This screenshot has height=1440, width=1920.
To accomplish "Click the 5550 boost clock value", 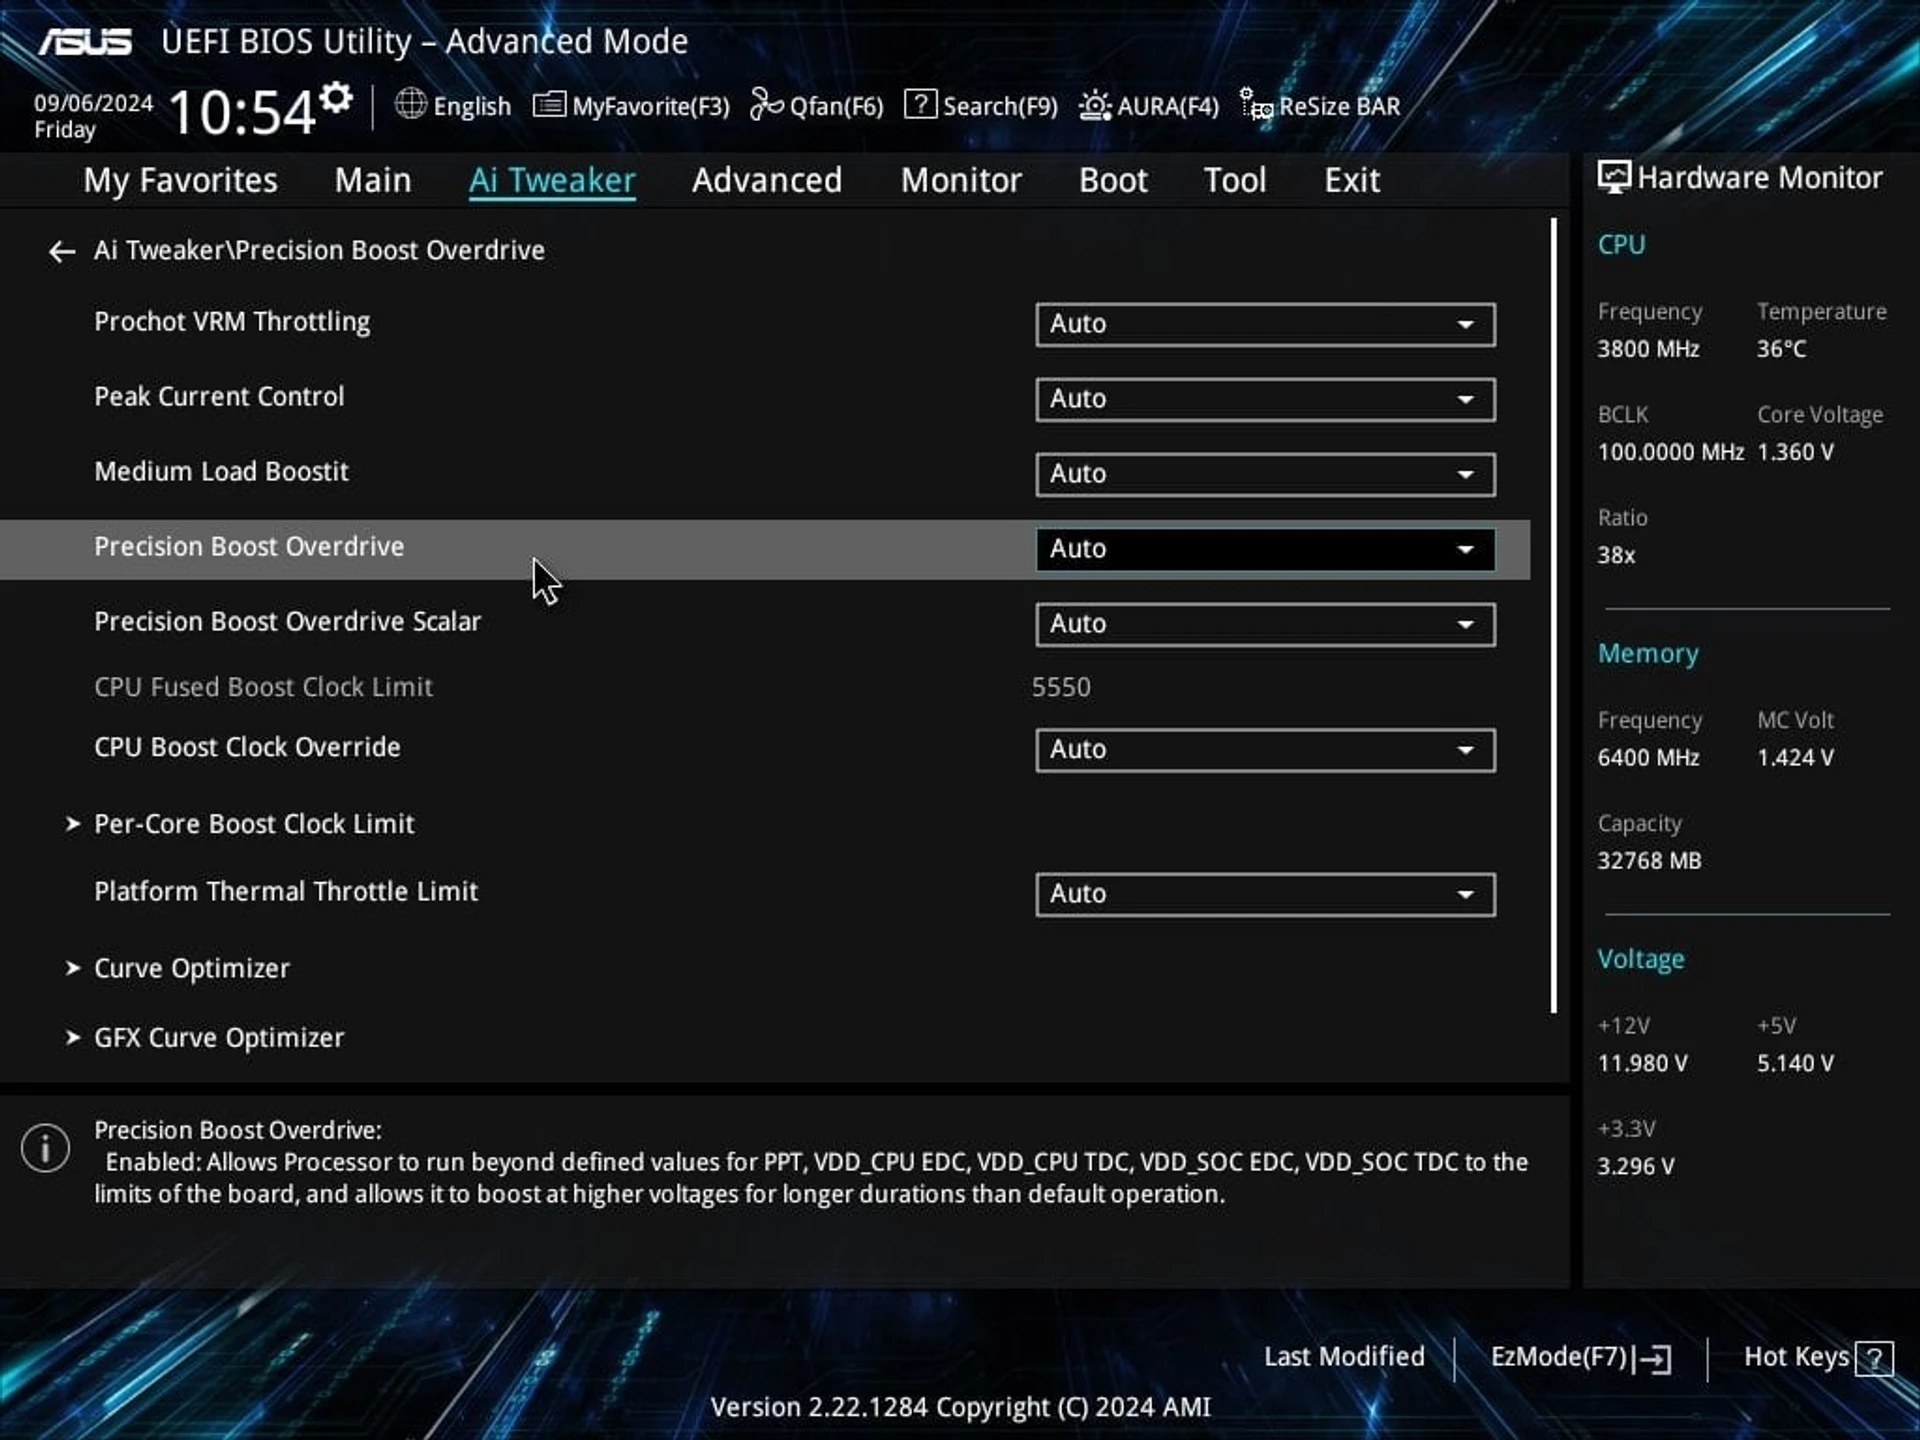I will click(1061, 687).
